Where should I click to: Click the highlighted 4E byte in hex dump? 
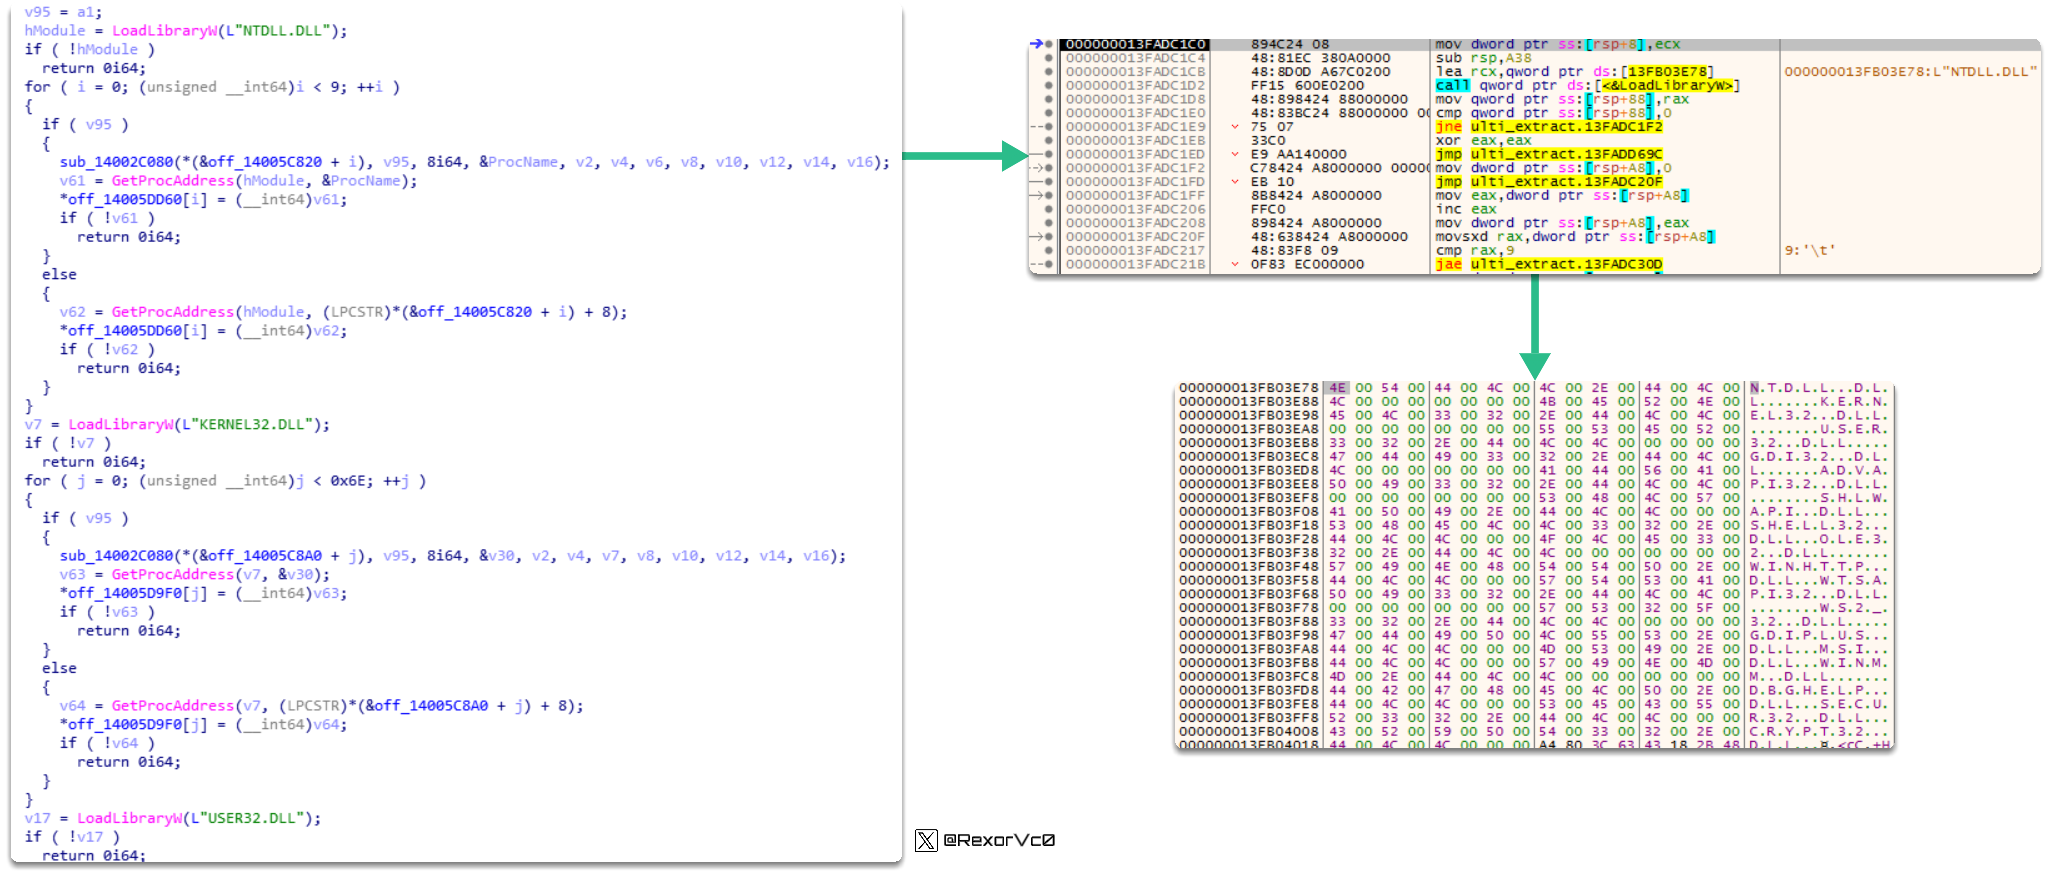1336,388
